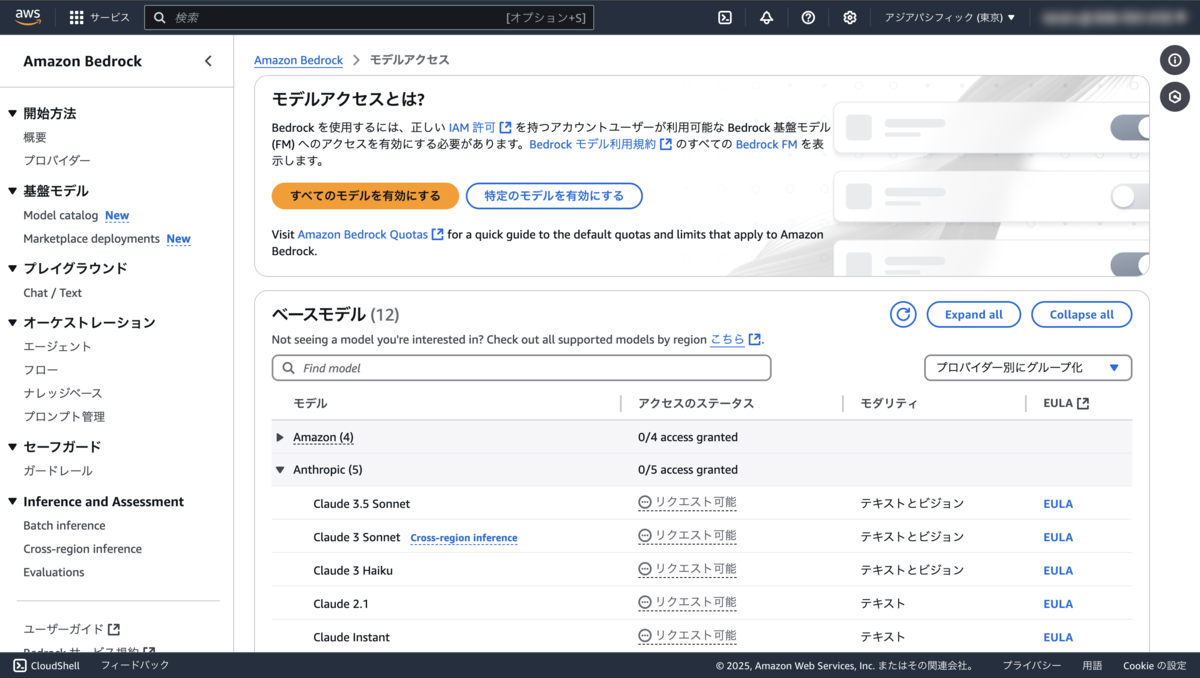Open the Bedrock FM link
1200x678 pixels.
(766, 144)
